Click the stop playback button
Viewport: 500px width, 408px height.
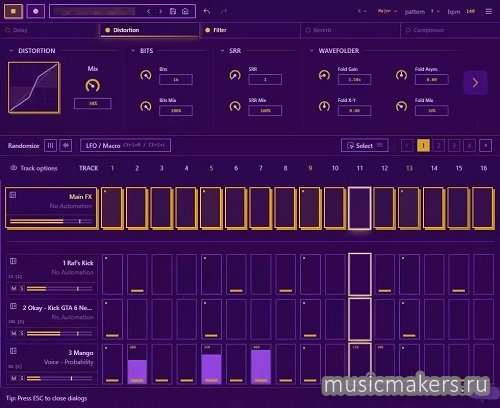(13, 11)
